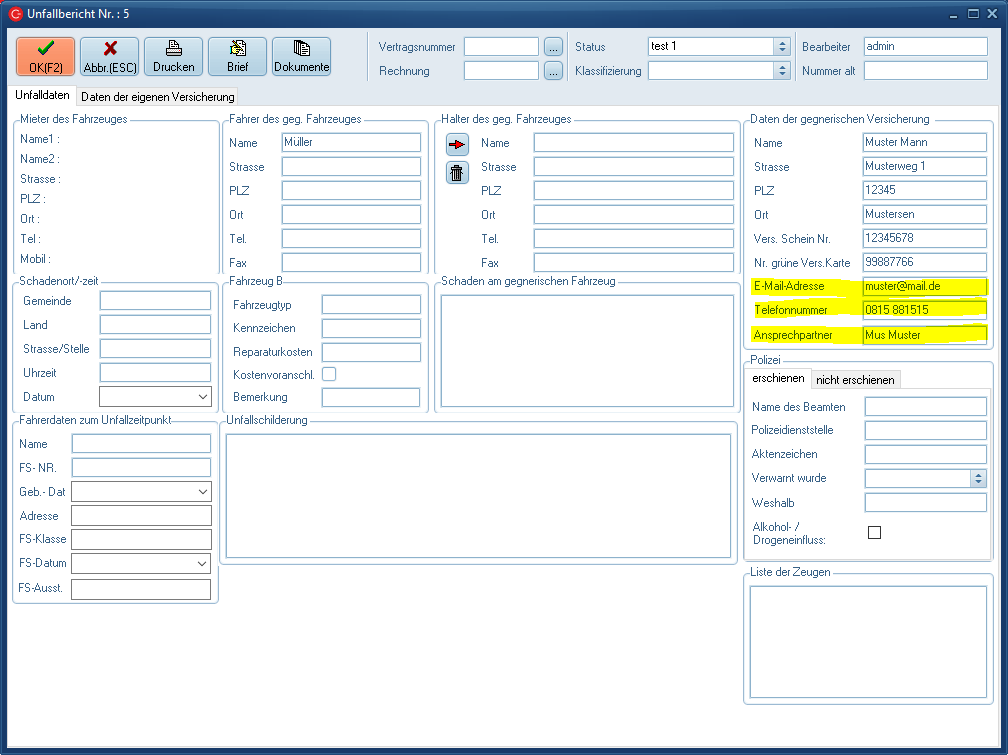
Task: Open the Dokumente icon button
Action: click(301, 56)
